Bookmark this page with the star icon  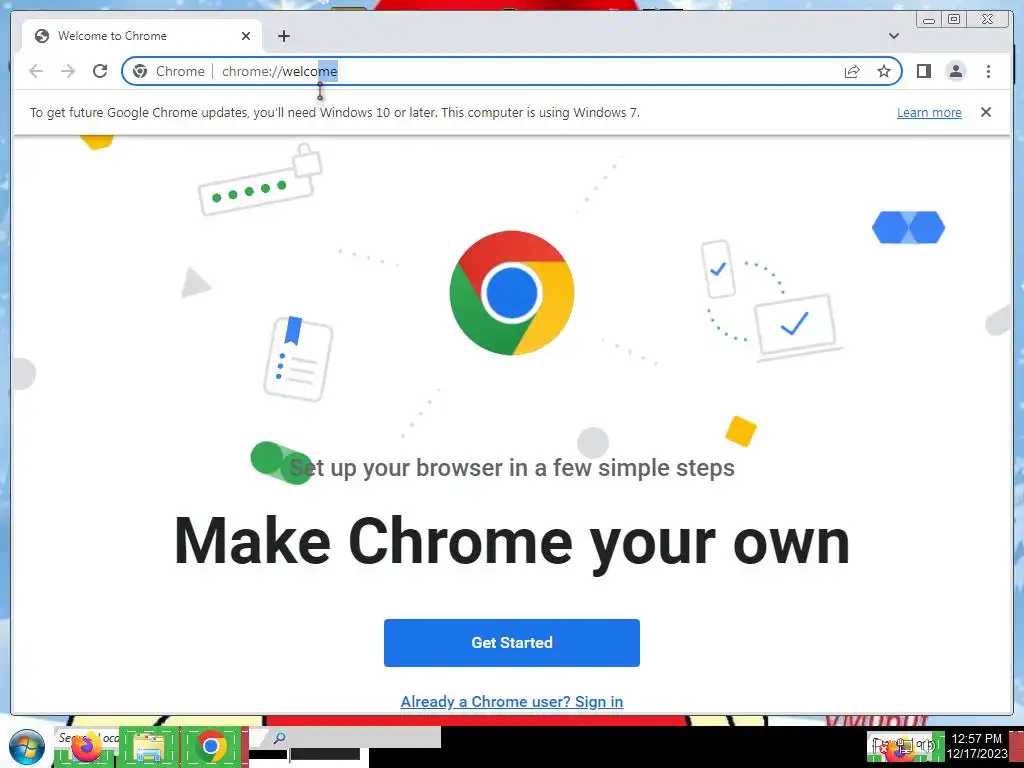click(x=884, y=71)
